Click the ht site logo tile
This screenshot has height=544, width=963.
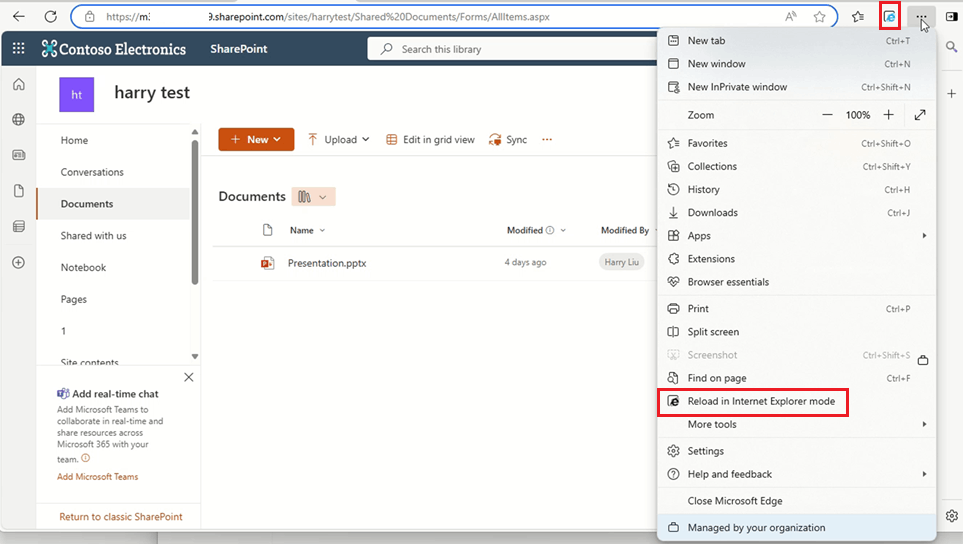[x=76, y=95]
